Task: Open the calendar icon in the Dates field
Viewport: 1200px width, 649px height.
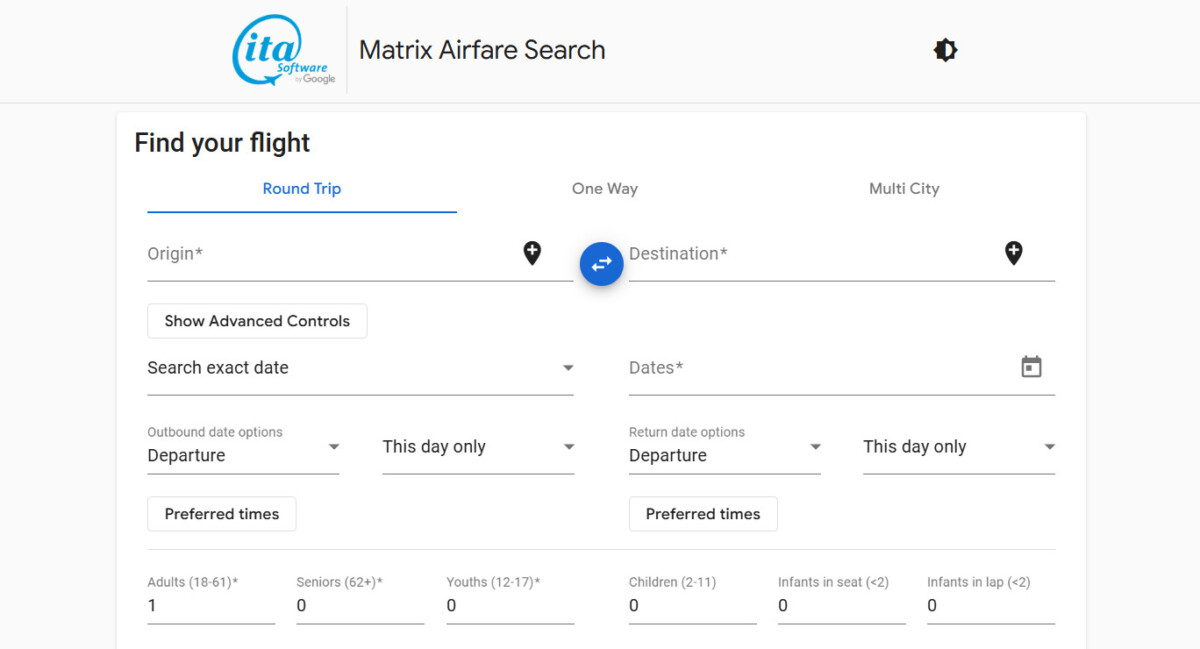Action: tap(1031, 367)
